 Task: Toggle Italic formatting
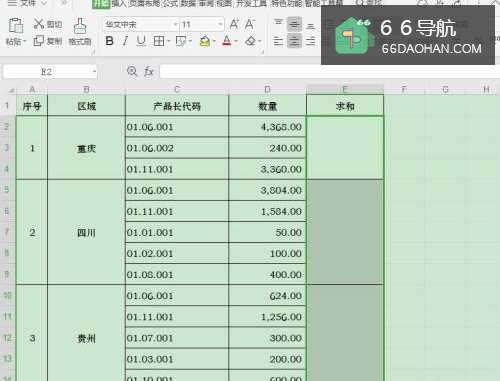point(125,41)
